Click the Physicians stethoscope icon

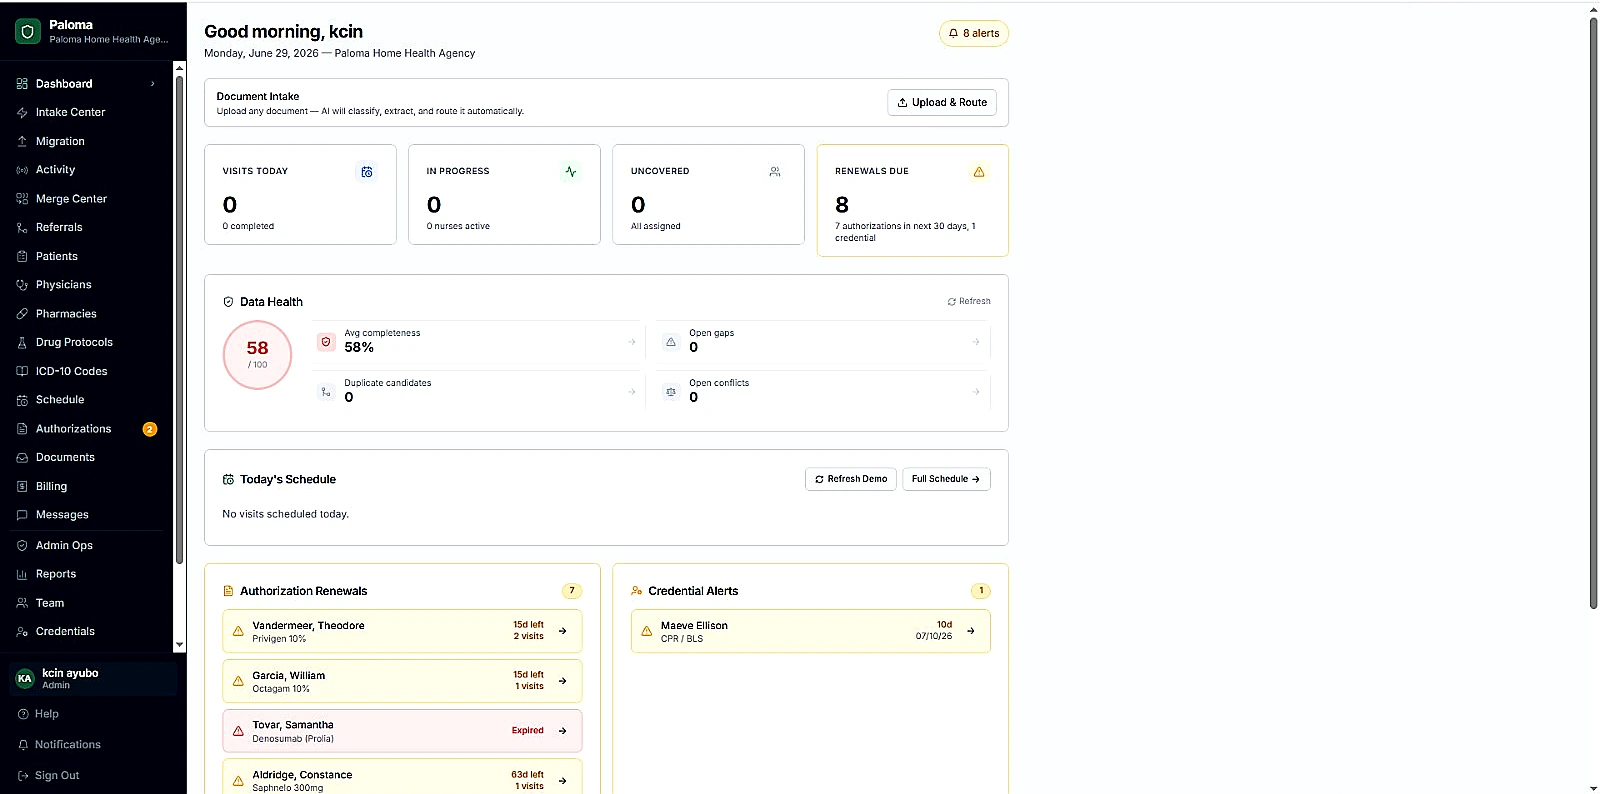point(22,285)
